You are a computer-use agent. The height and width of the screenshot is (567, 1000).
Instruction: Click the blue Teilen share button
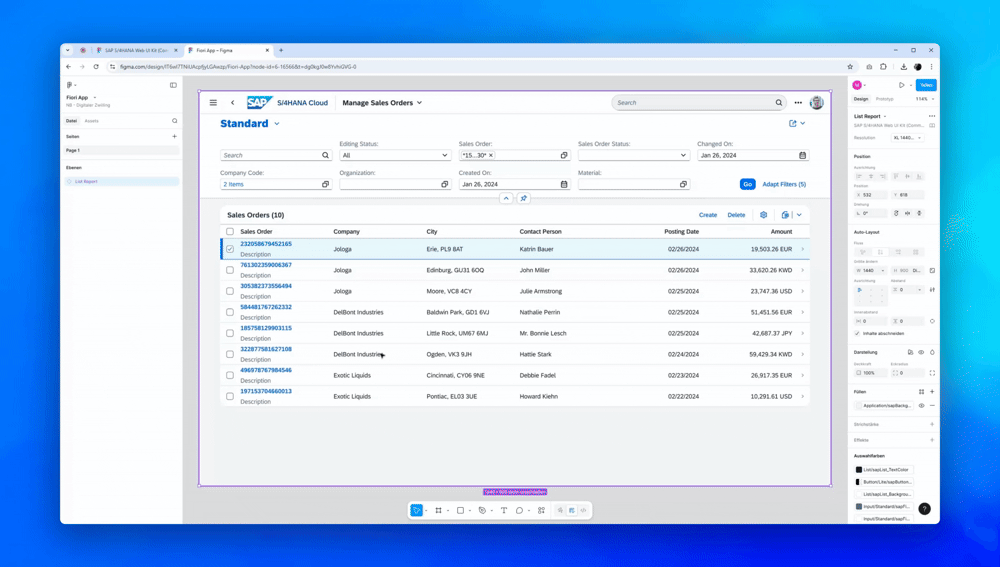926,85
